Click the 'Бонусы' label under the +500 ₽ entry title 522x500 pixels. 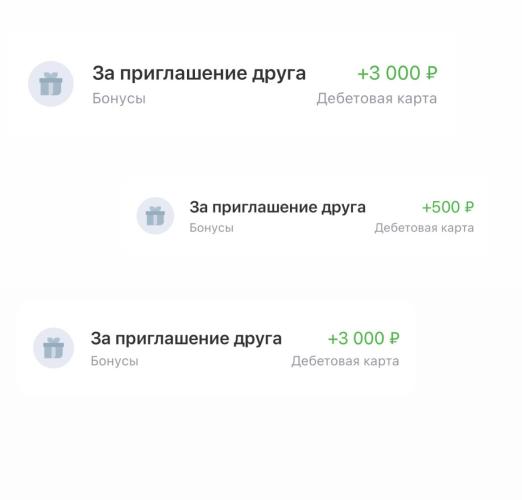[x=211, y=228]
